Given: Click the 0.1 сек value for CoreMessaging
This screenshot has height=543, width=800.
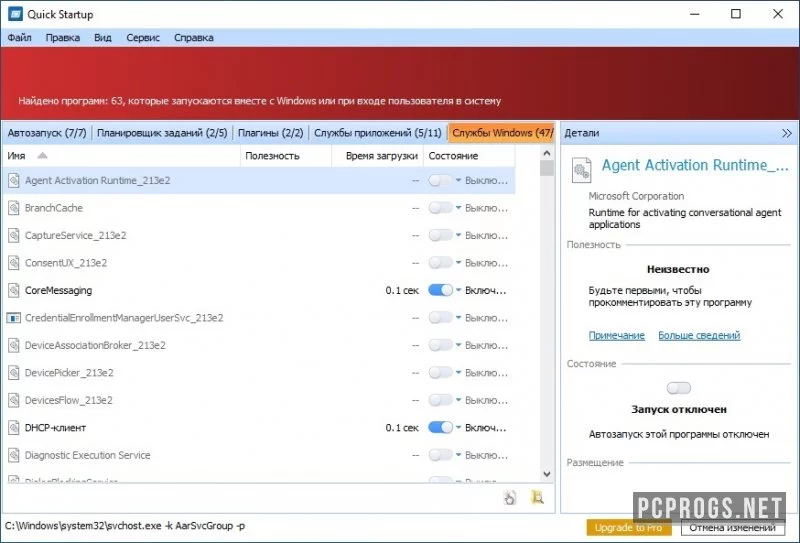Looking at the screenshot, I should click(x=402, y=290).
